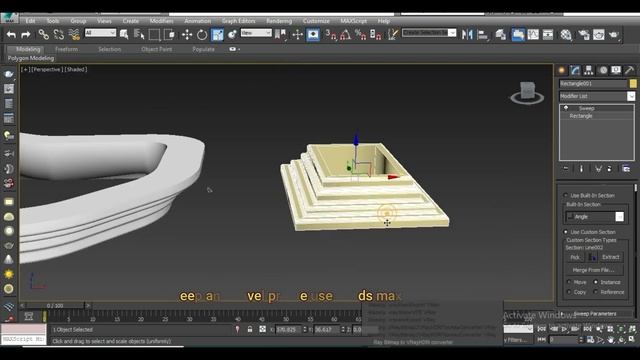Open the MAXScript menu
Screen dimensions: 640x360
tap(353, 21)
